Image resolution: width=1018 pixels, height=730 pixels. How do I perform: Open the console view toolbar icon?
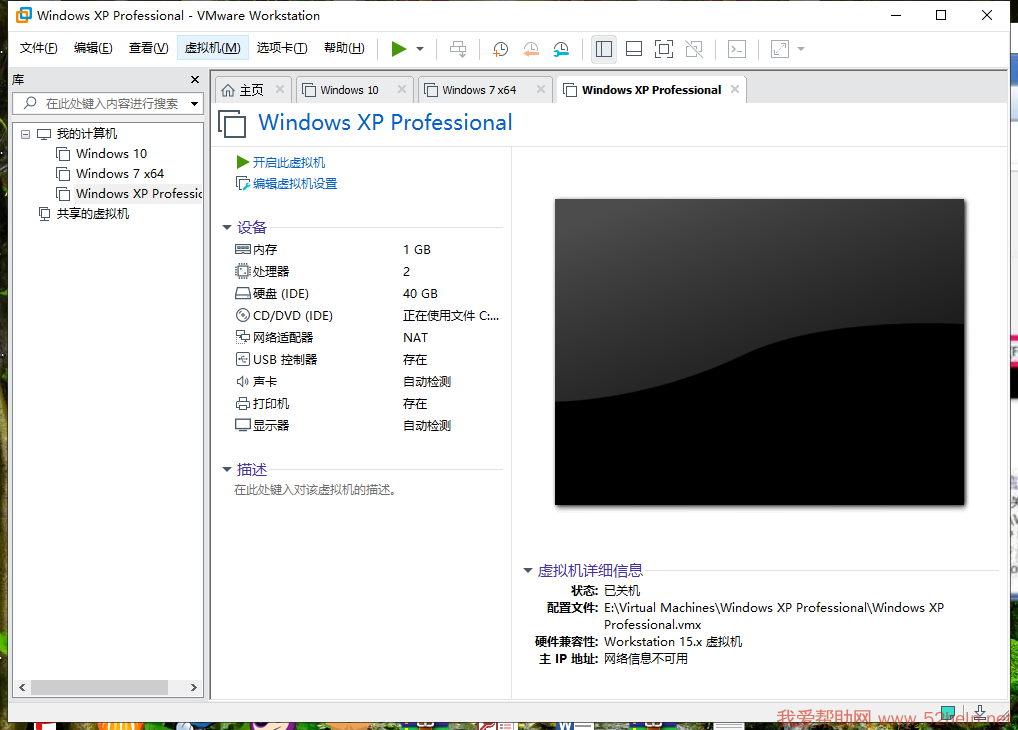[x=737, y=49]
